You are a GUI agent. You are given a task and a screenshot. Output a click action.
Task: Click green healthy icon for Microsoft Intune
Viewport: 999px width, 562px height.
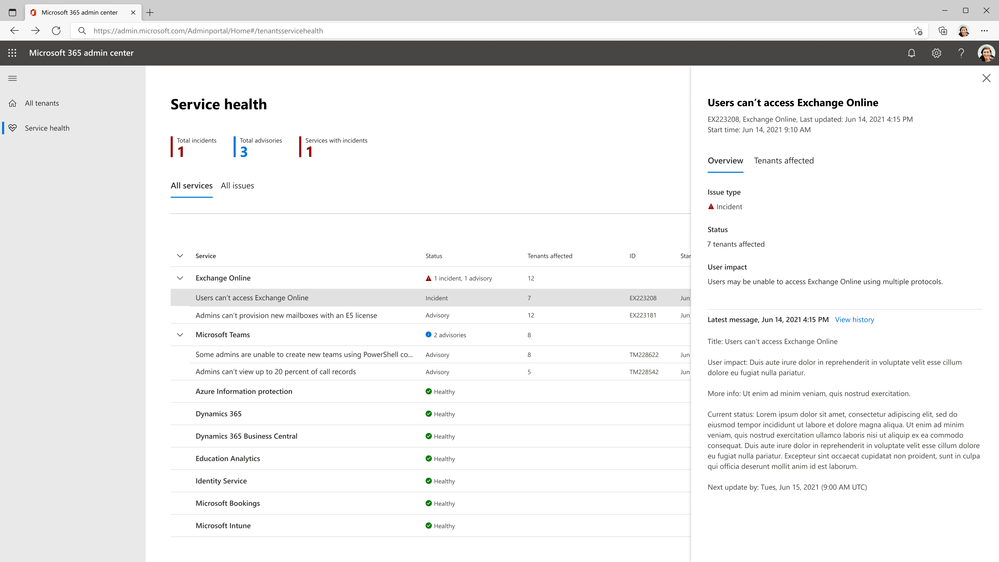(x=428, y=526)
